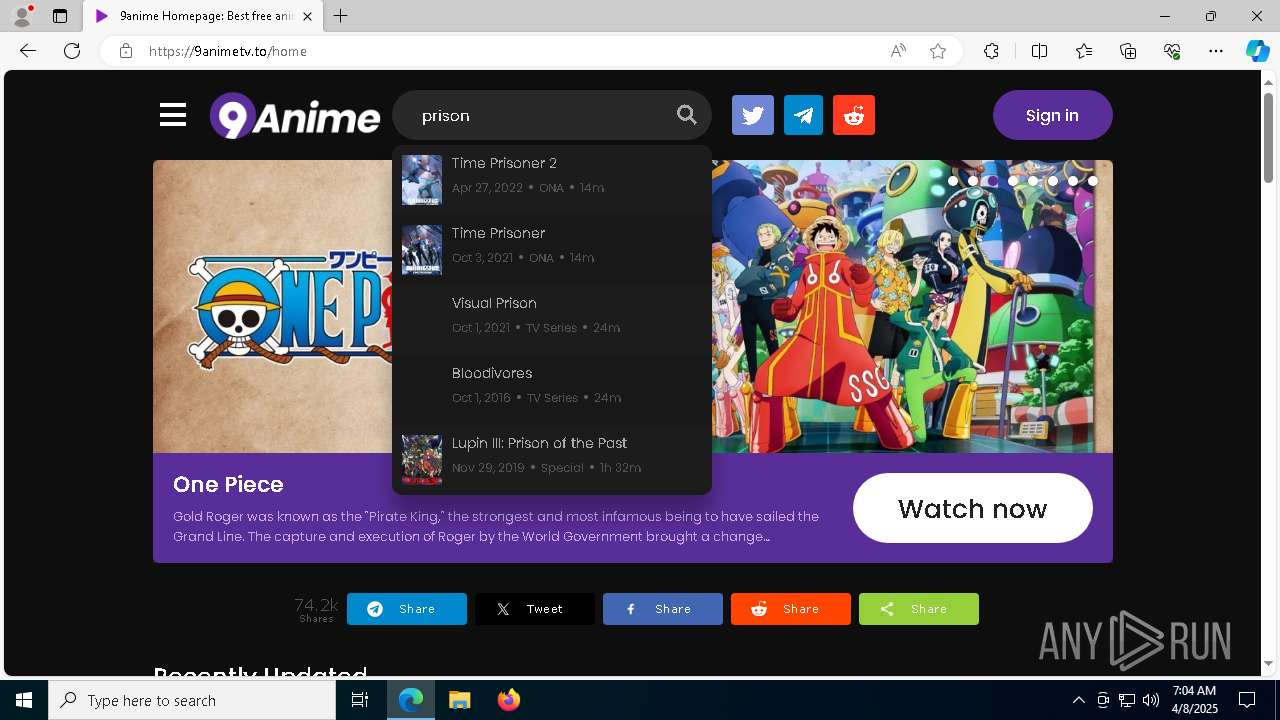Screen dimensions: 1280x720
Task: Launch Firefox from the taskbar
Action: 508,700
